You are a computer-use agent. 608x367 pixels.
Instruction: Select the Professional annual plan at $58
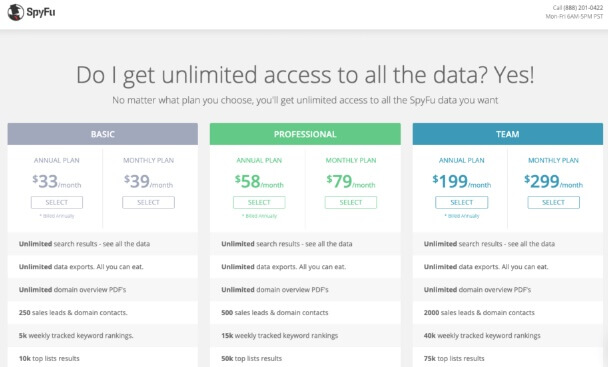(x=259, y=203)
